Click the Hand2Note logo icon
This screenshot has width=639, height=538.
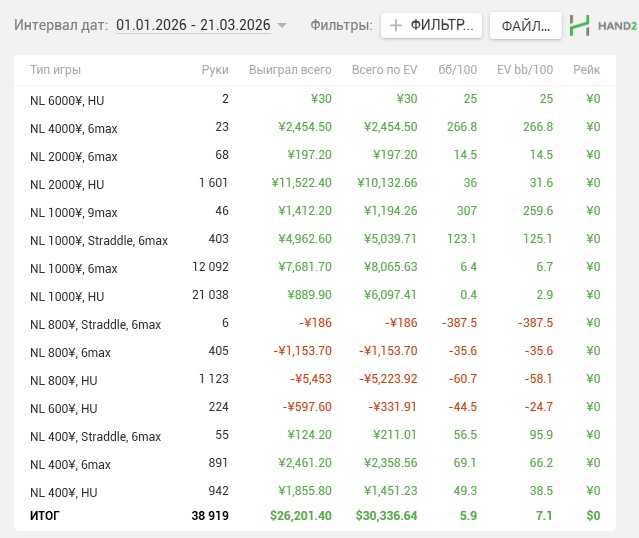pyautogui.click(x=580, y=26)
